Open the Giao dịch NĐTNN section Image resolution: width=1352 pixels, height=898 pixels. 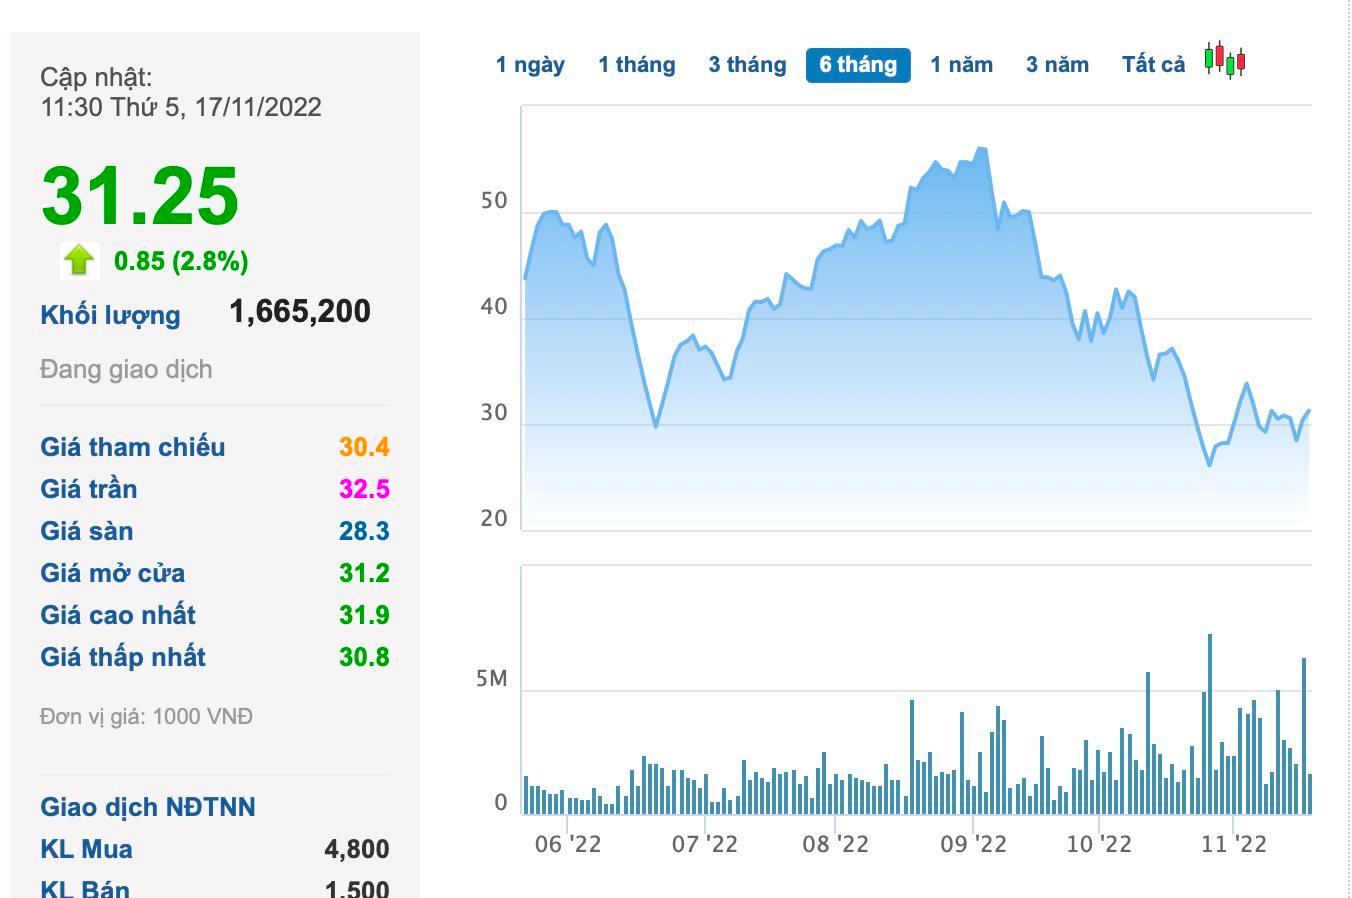click(x=148, y=807)
